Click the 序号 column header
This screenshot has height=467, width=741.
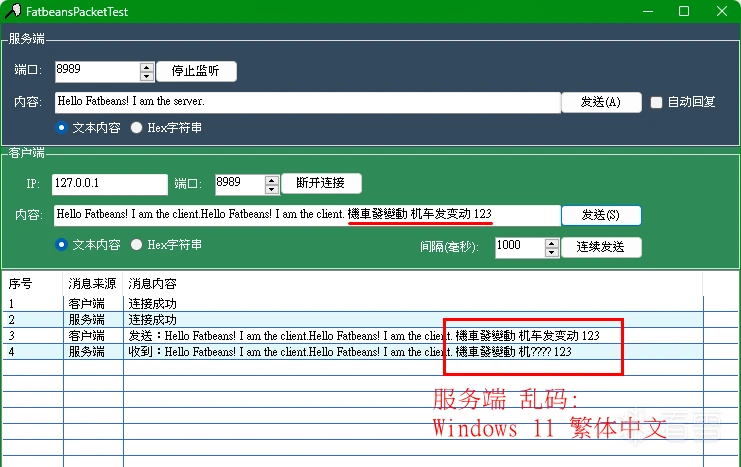[x=32, y=284]
